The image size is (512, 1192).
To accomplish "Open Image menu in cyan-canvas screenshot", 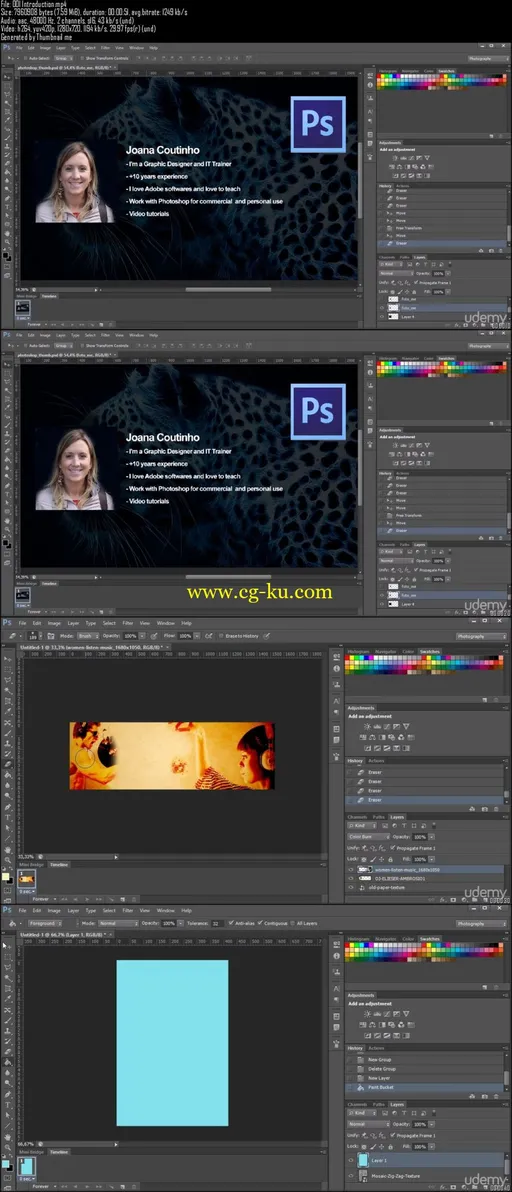I will pos(54,910).
